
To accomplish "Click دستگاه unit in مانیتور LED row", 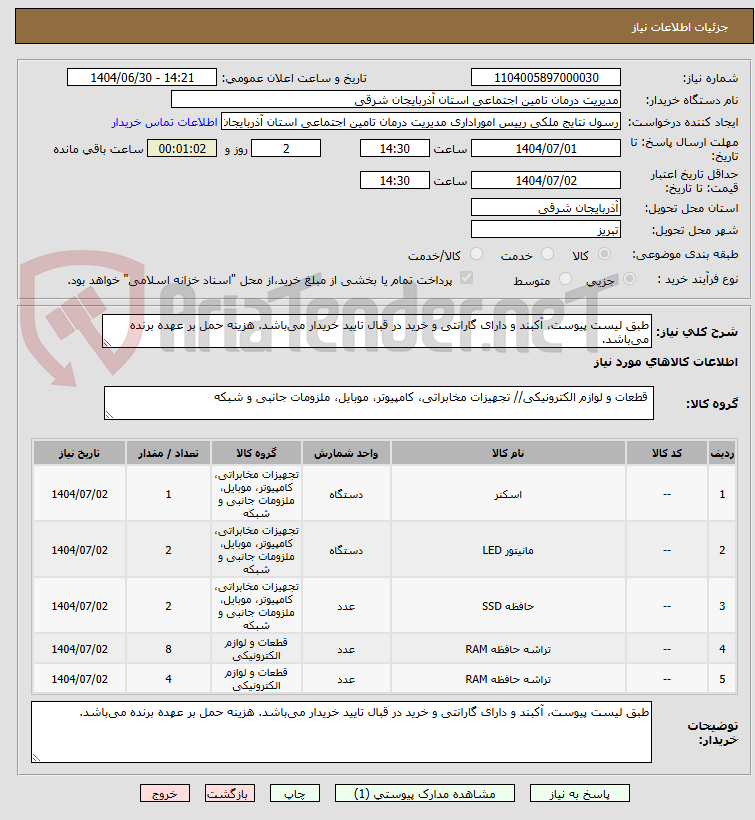I will click(x=346, y=550).
